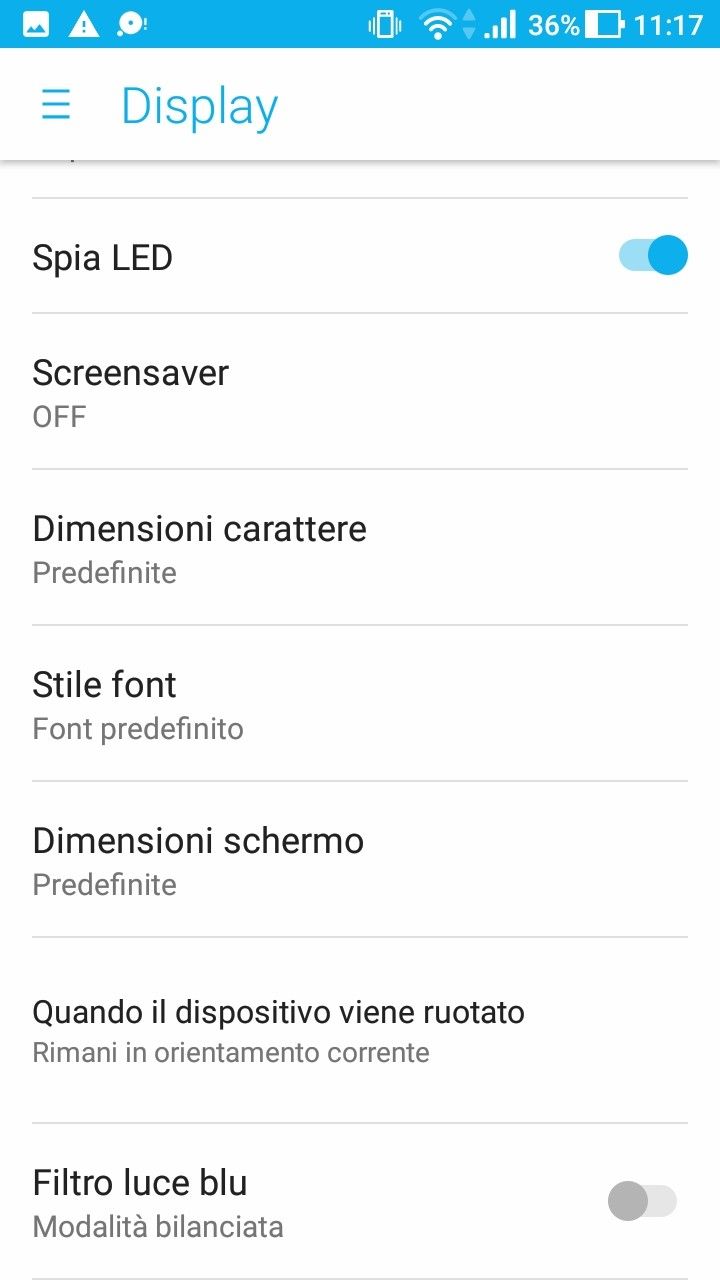The width and height of the screenshot is (720, 1280).
Task: Tap the Wi-Fi status icon
Action: click(x=438, y=24)
